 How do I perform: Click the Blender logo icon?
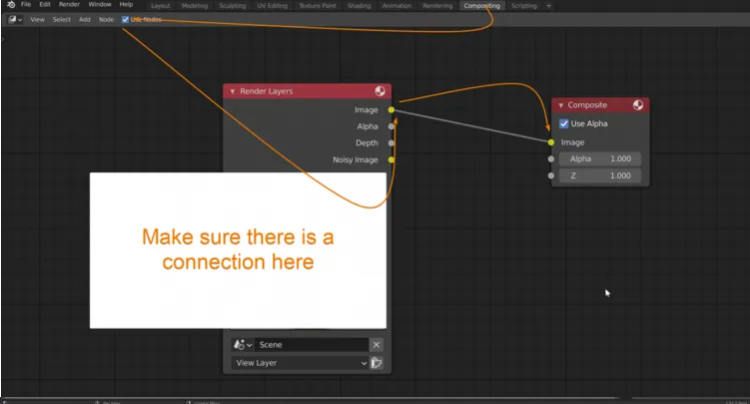pos(9,5)
